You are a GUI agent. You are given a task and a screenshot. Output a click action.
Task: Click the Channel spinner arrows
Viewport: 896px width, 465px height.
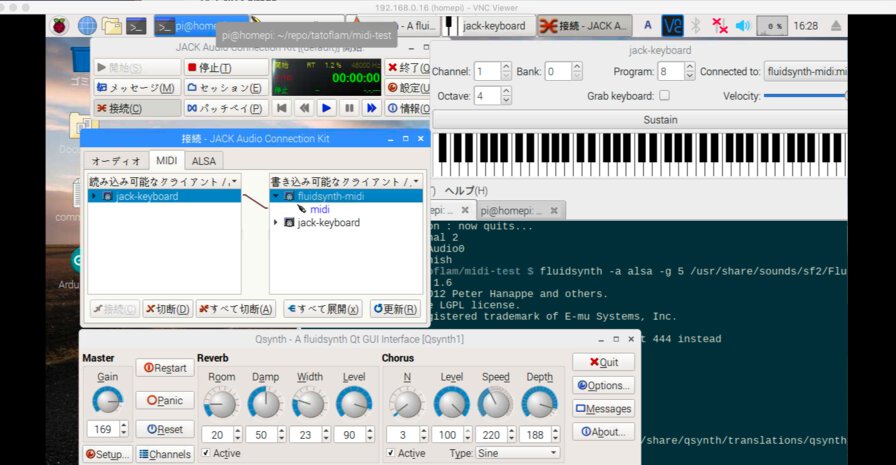(x=506, y=71)
